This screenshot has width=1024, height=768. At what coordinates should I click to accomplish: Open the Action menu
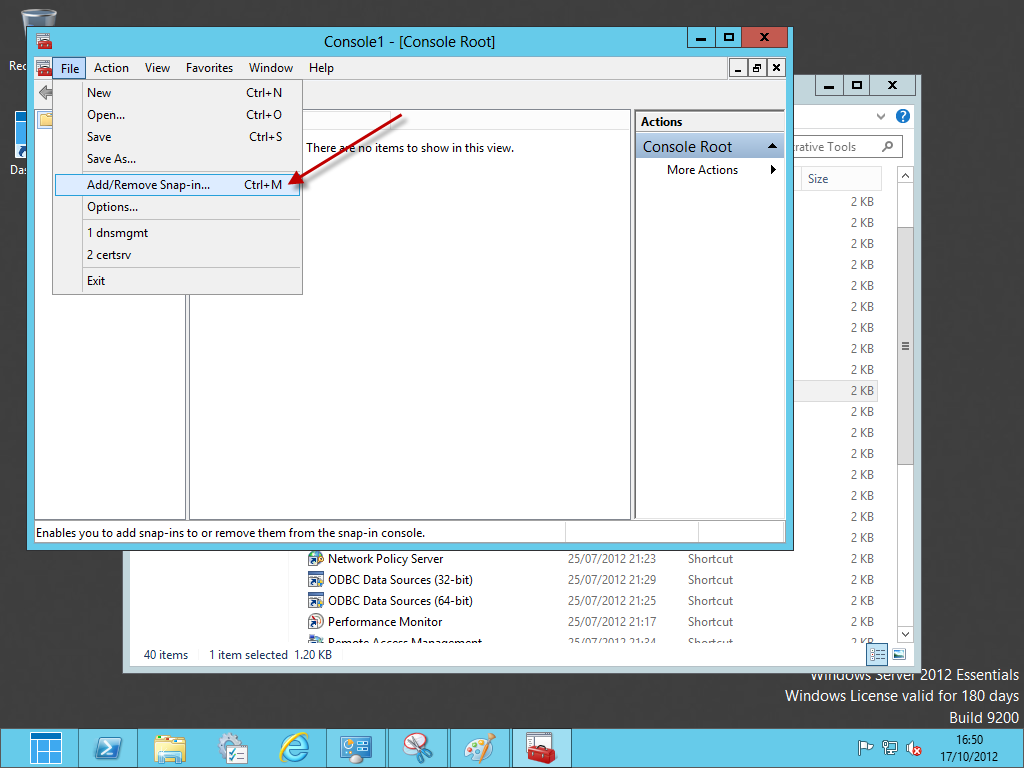[111, 68]
